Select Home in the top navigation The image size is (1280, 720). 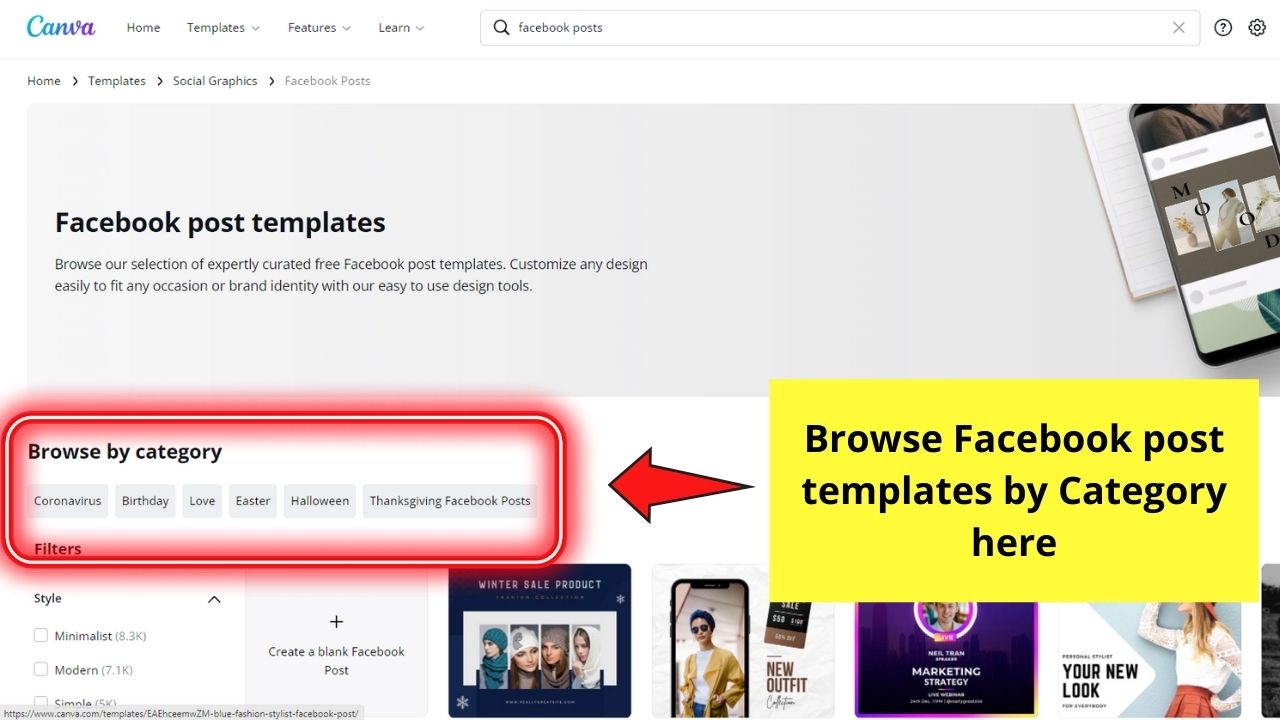coord(143,27)
